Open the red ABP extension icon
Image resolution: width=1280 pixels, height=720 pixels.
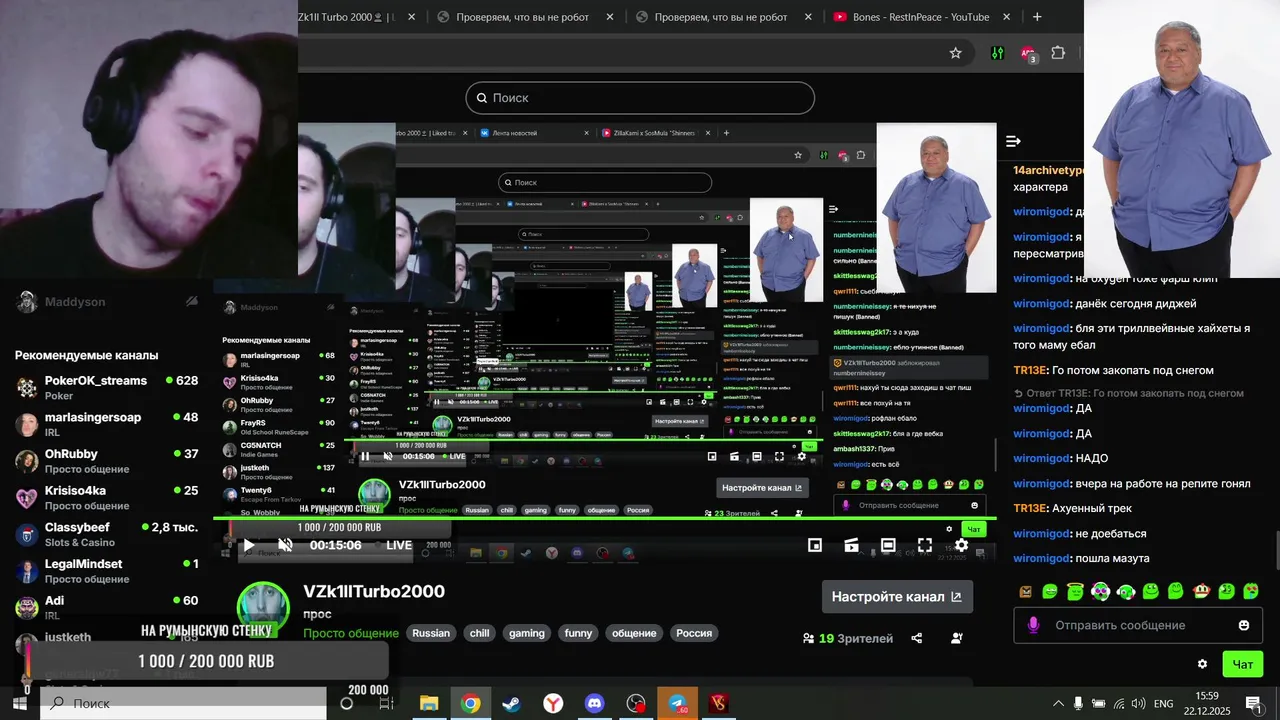(1028, 53)
